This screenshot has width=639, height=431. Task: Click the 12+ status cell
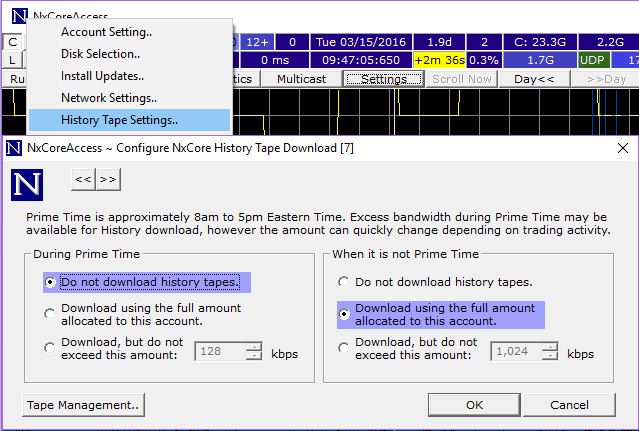click(x=257, y=42)
